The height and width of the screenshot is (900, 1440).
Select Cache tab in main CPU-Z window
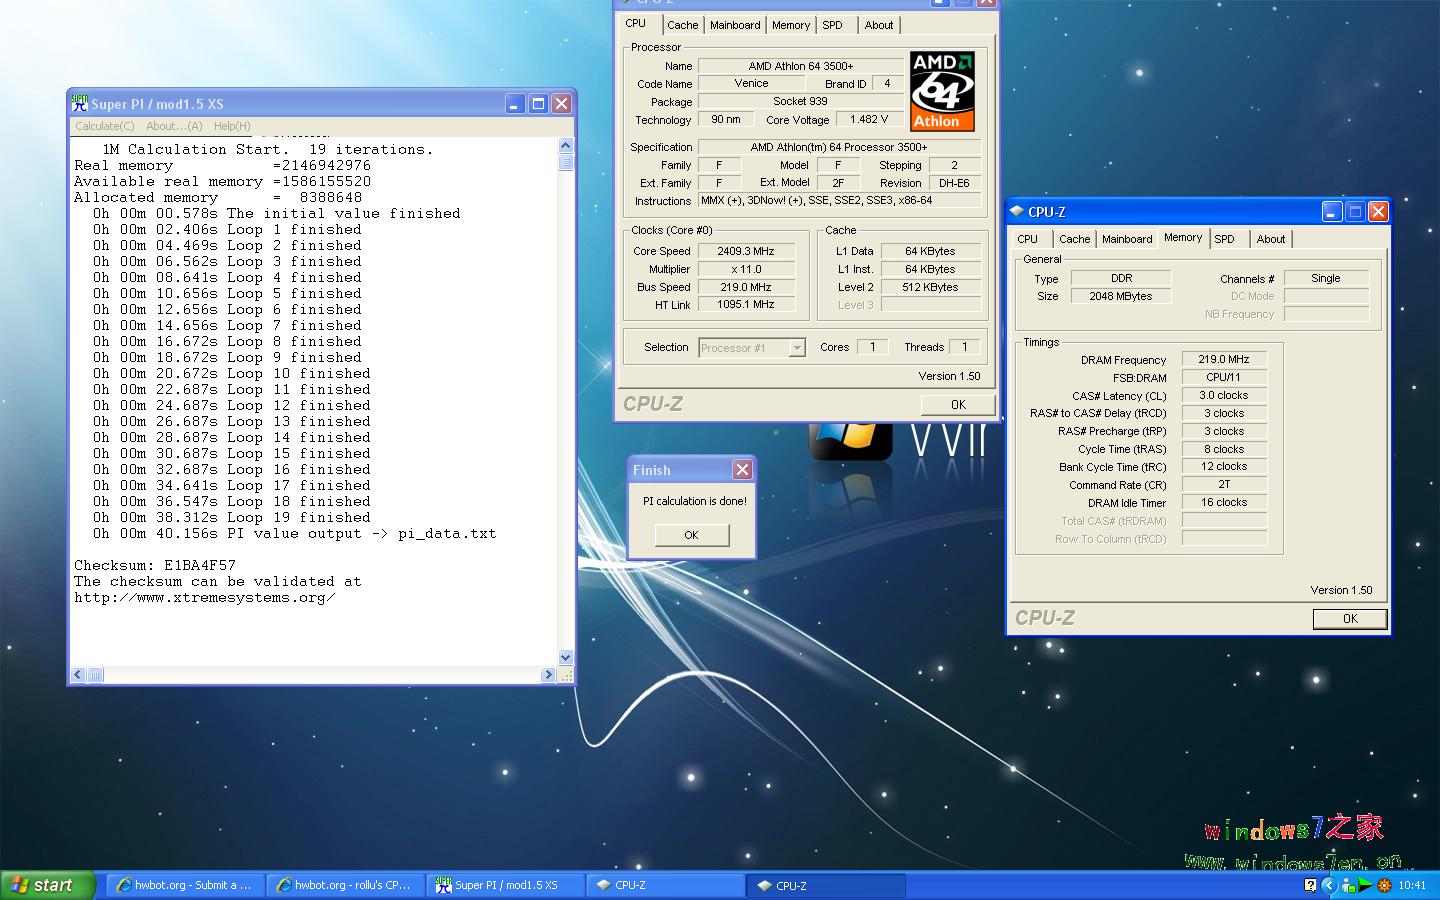tap(683, 25)
